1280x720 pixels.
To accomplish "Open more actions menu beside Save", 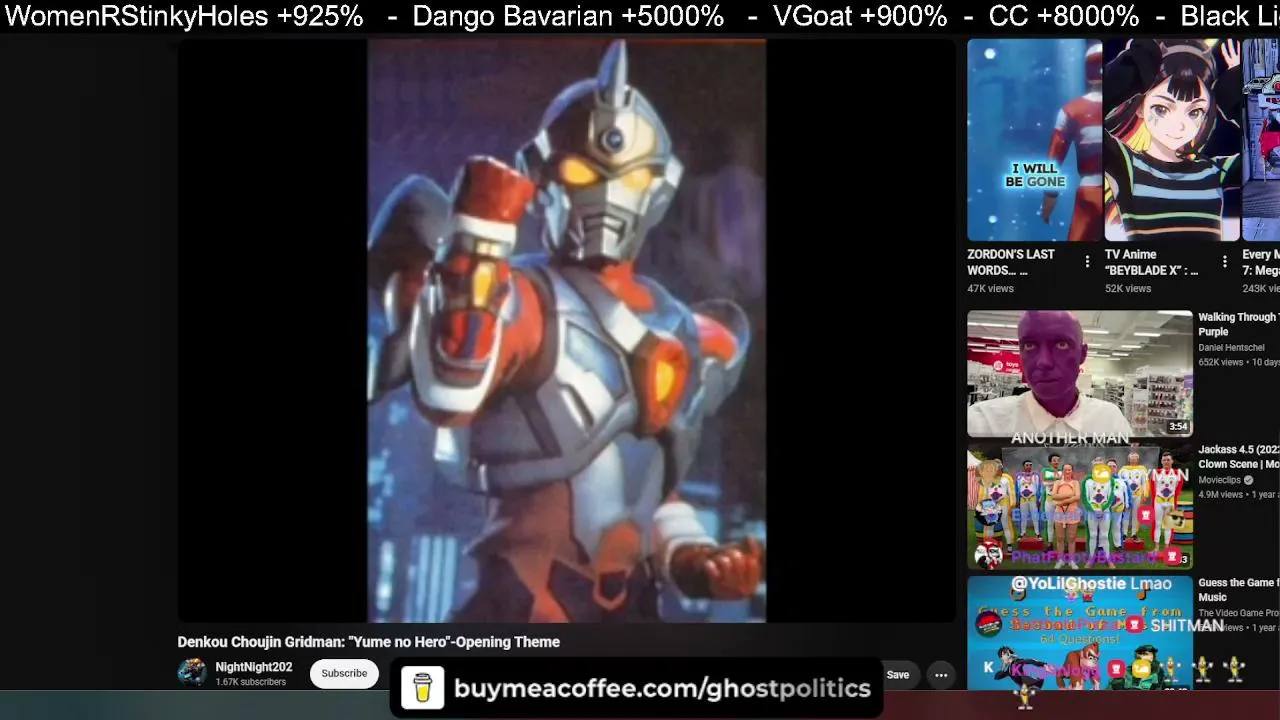I will [x=941, y=675].
